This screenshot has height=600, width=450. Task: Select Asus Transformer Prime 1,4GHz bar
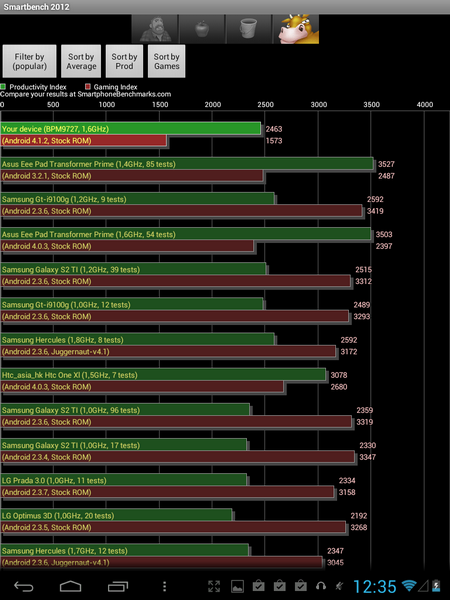click(187, 164)
